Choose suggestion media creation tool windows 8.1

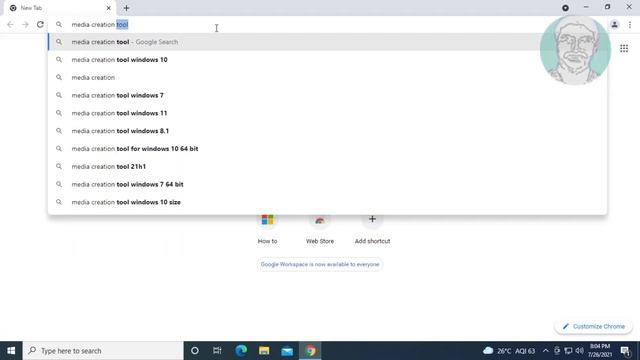327,131
